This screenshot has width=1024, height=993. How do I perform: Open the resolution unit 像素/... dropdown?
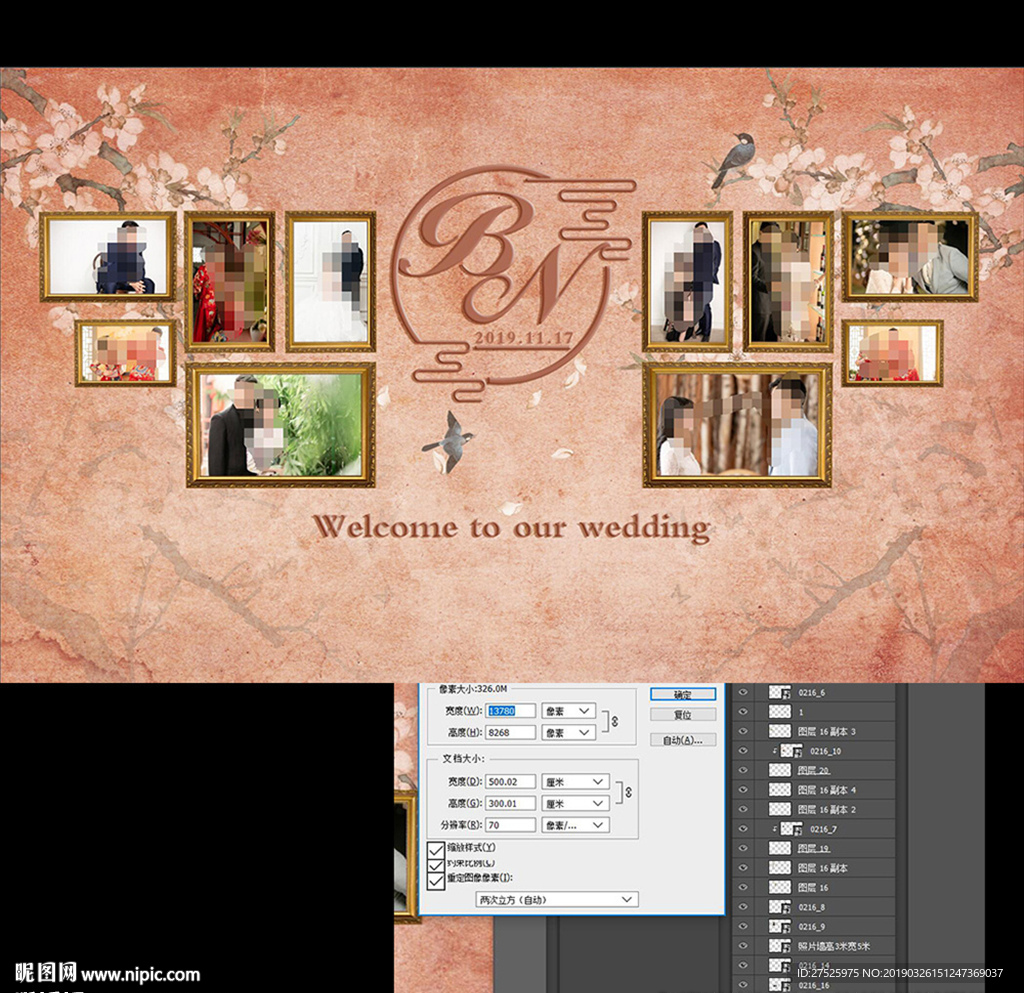tap(575, 825)
